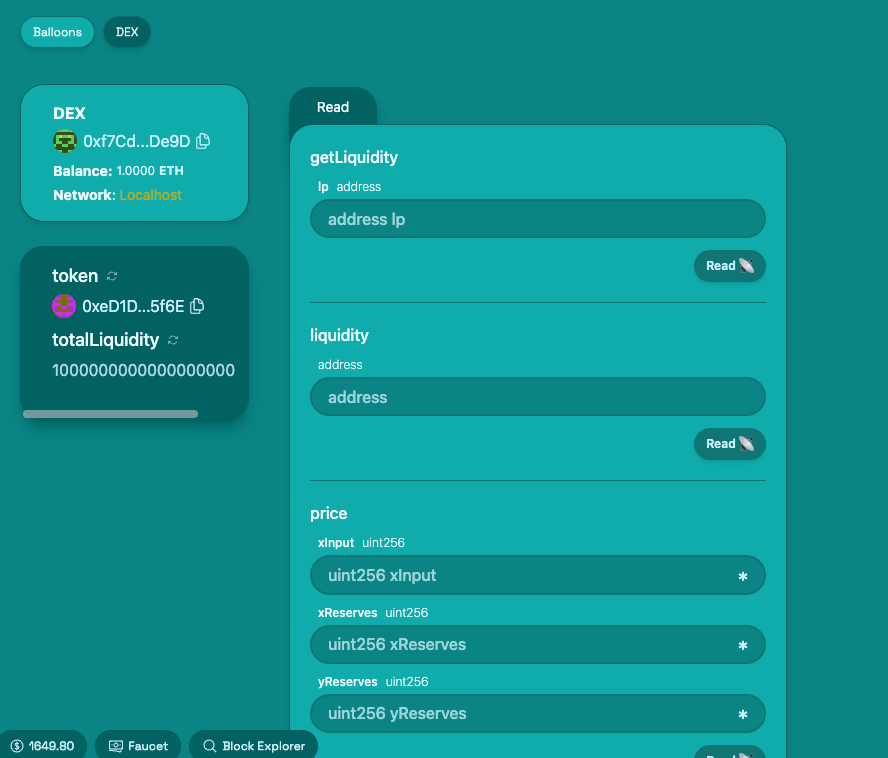
Task: Refresh the token value
Action: click(x=112, y=276)
